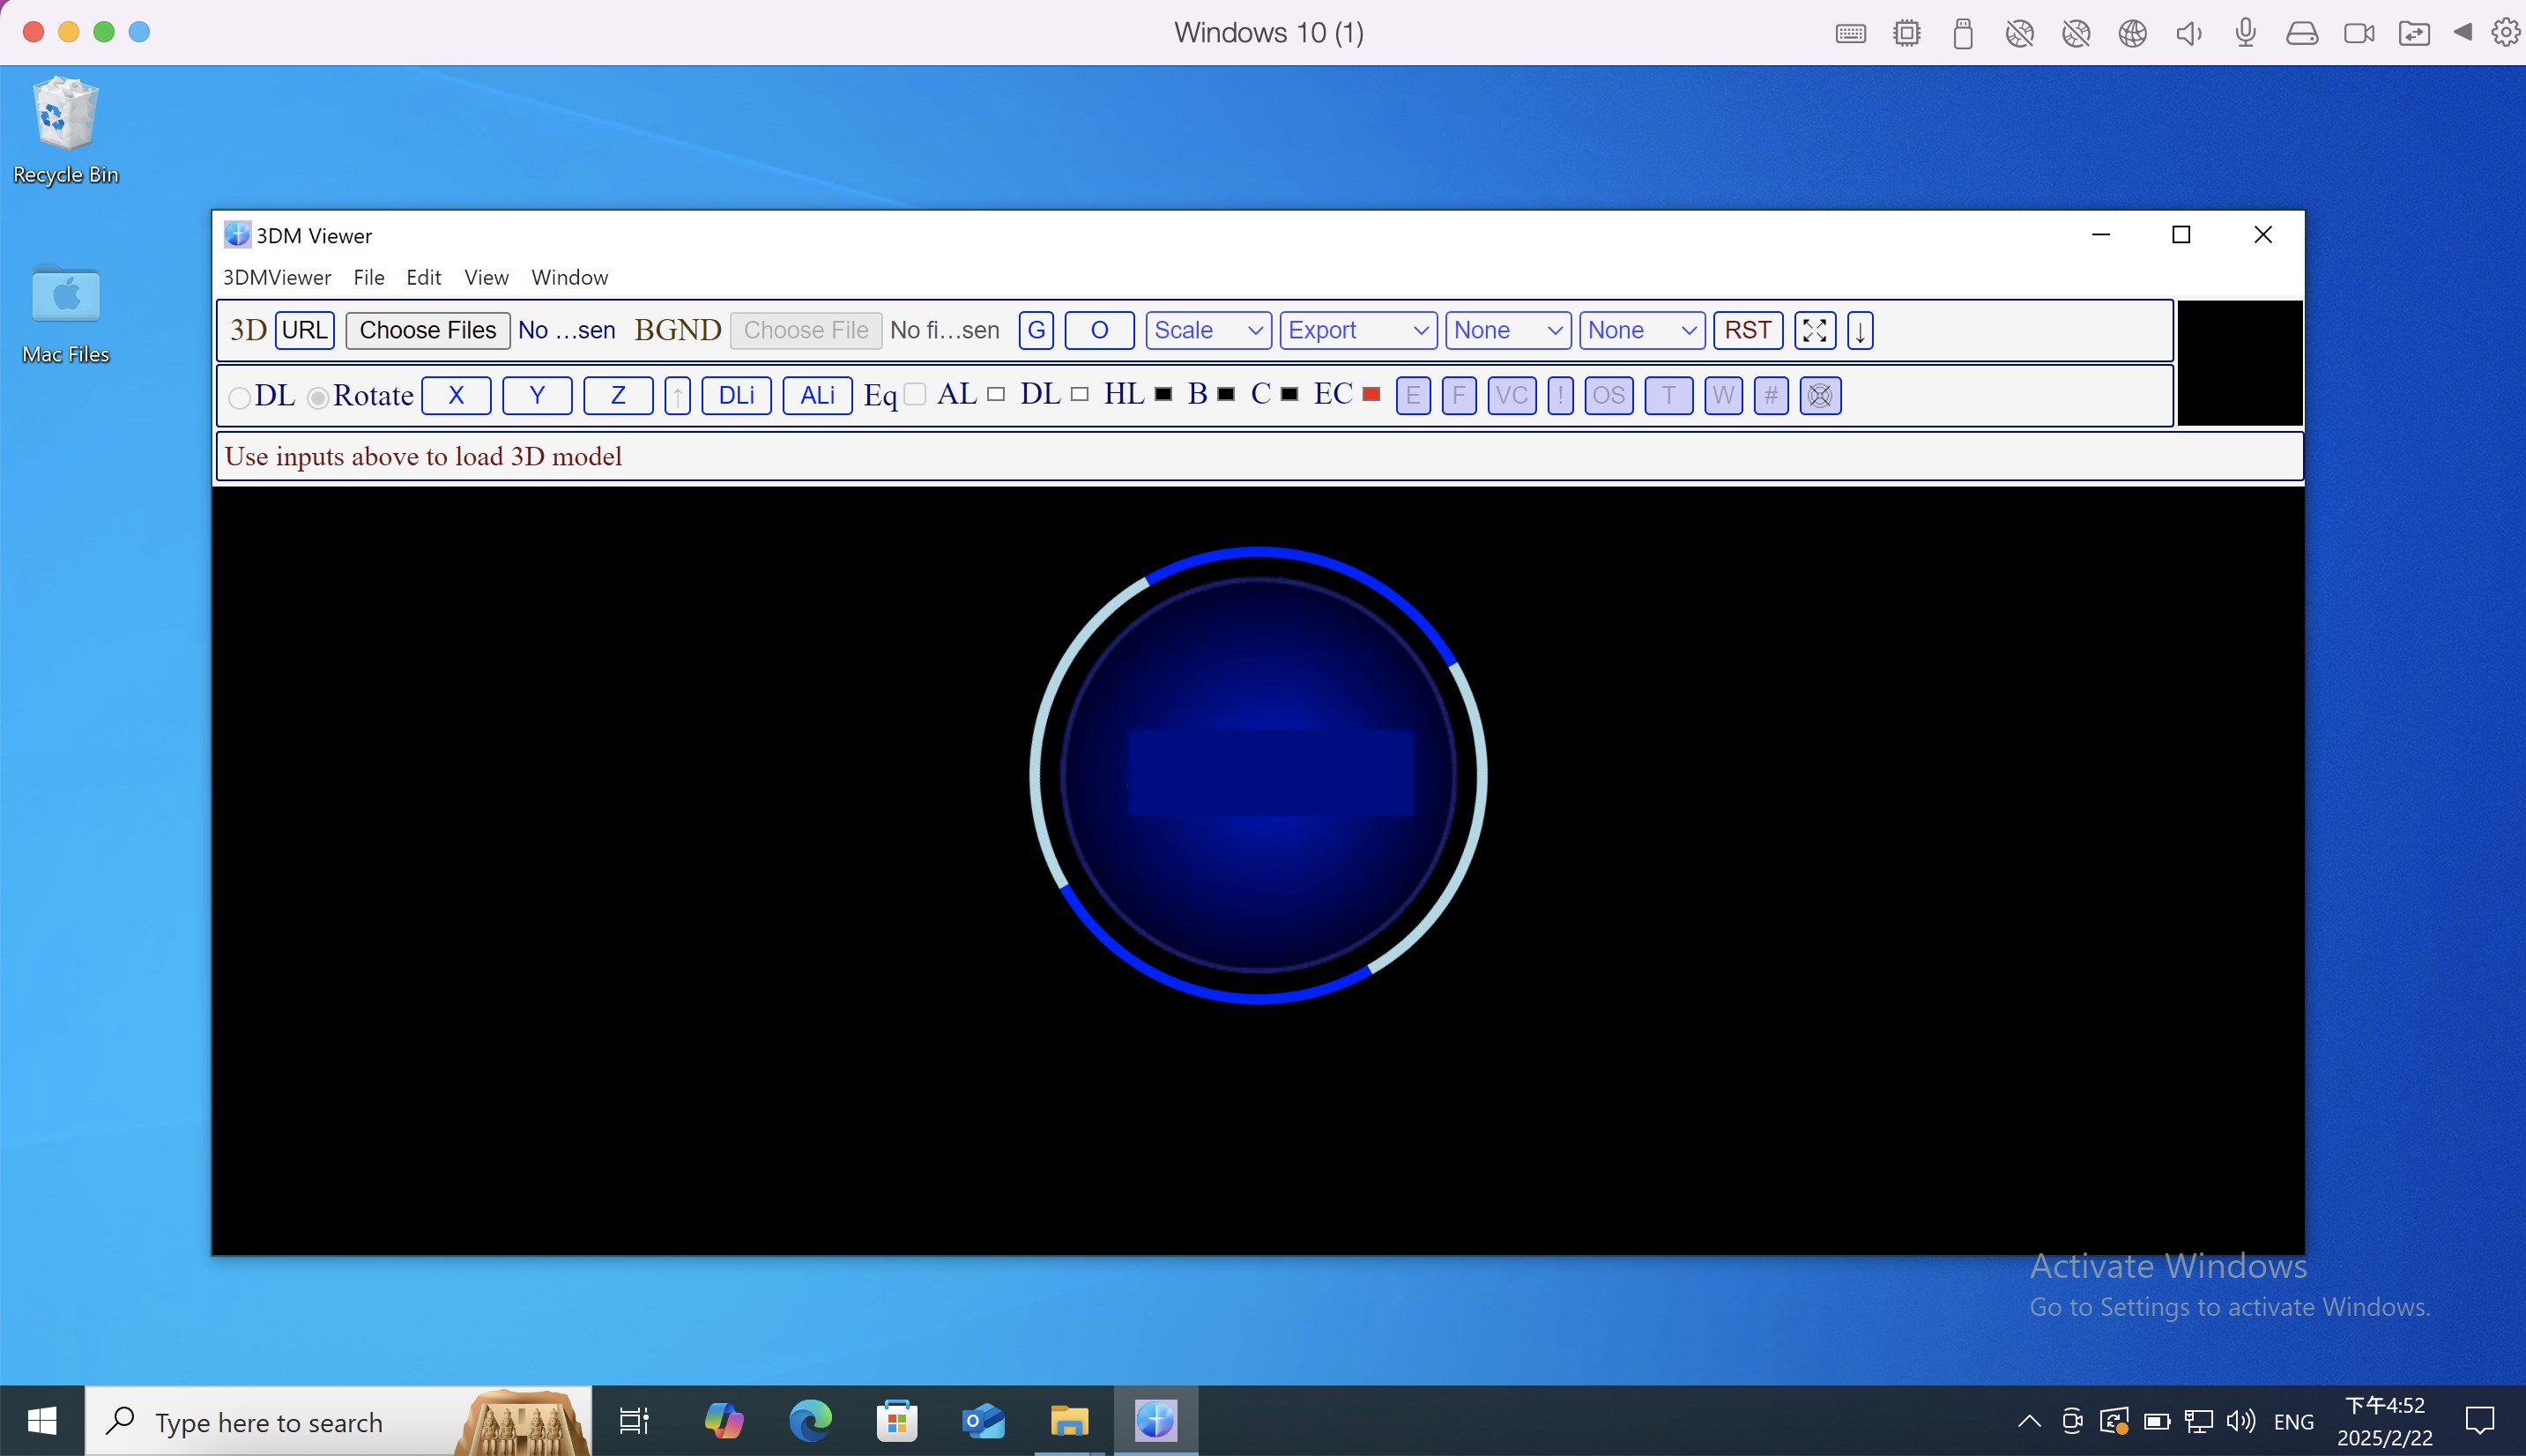Click the red EC color swatch
This screenshot has height=1456, width=2526.
[x=1370, y=394]
